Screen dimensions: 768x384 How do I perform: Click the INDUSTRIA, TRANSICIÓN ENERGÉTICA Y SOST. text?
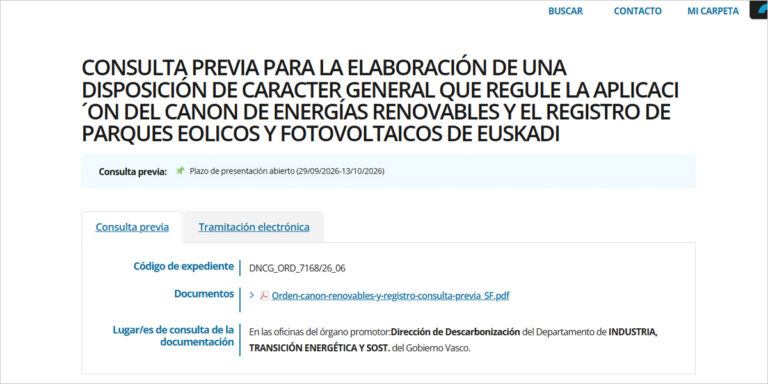453,340
